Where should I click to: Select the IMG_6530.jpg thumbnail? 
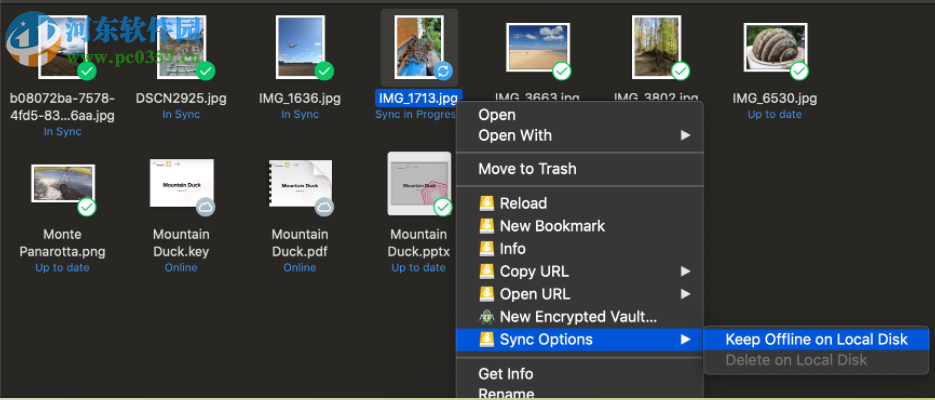tap(775, 47)
